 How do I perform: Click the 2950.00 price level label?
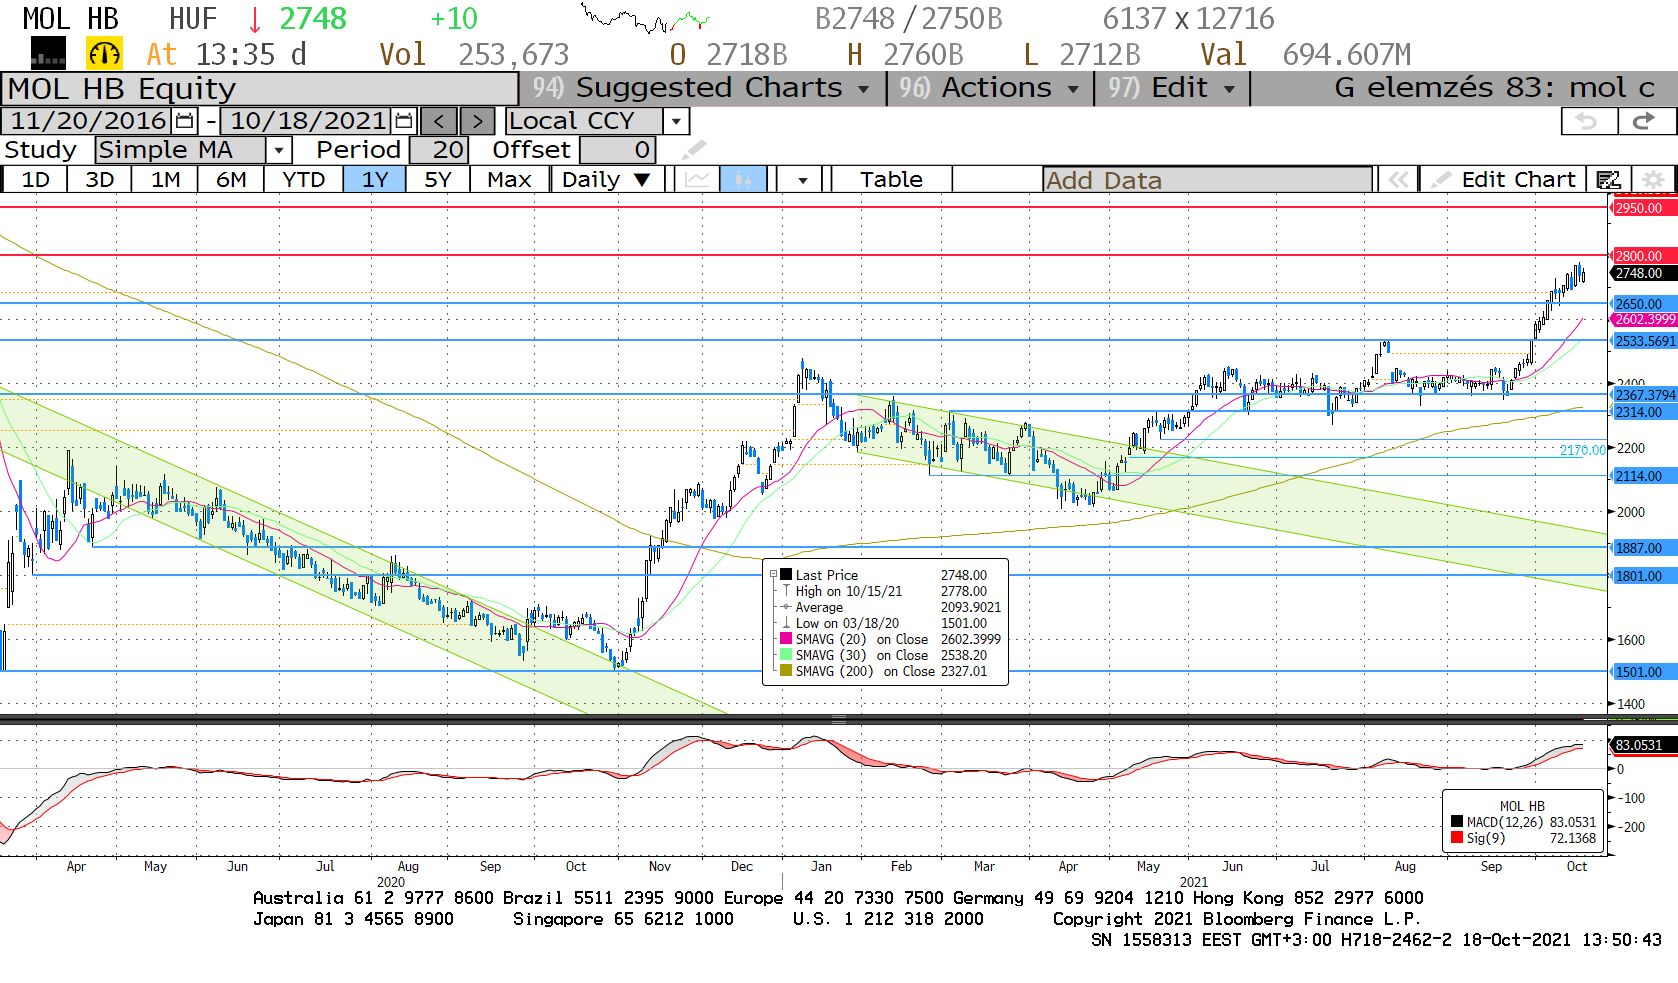tap(1642, 208)
